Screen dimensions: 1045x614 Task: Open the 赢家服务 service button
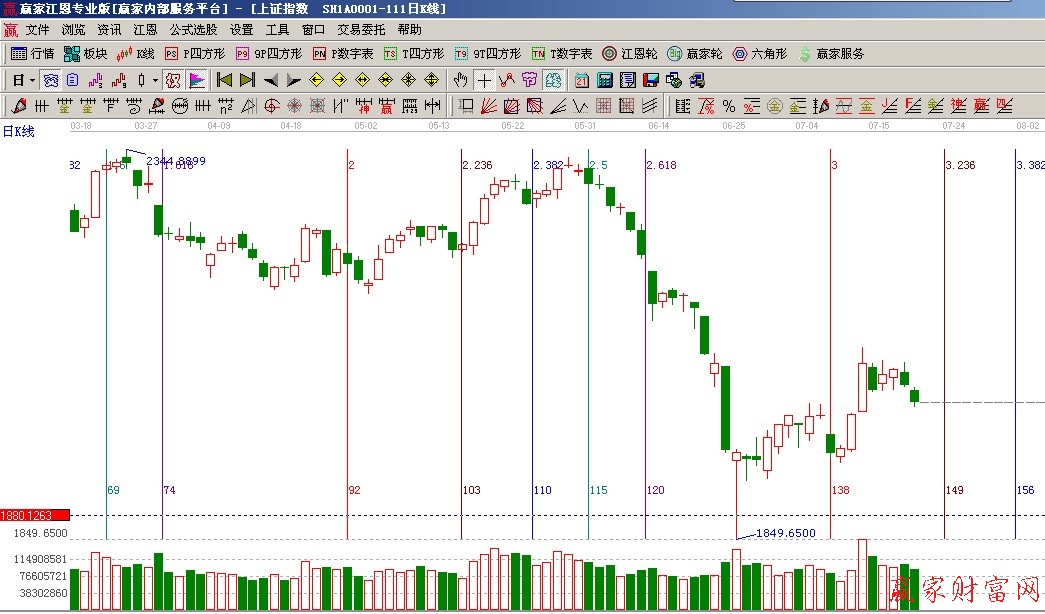(830, 54)
